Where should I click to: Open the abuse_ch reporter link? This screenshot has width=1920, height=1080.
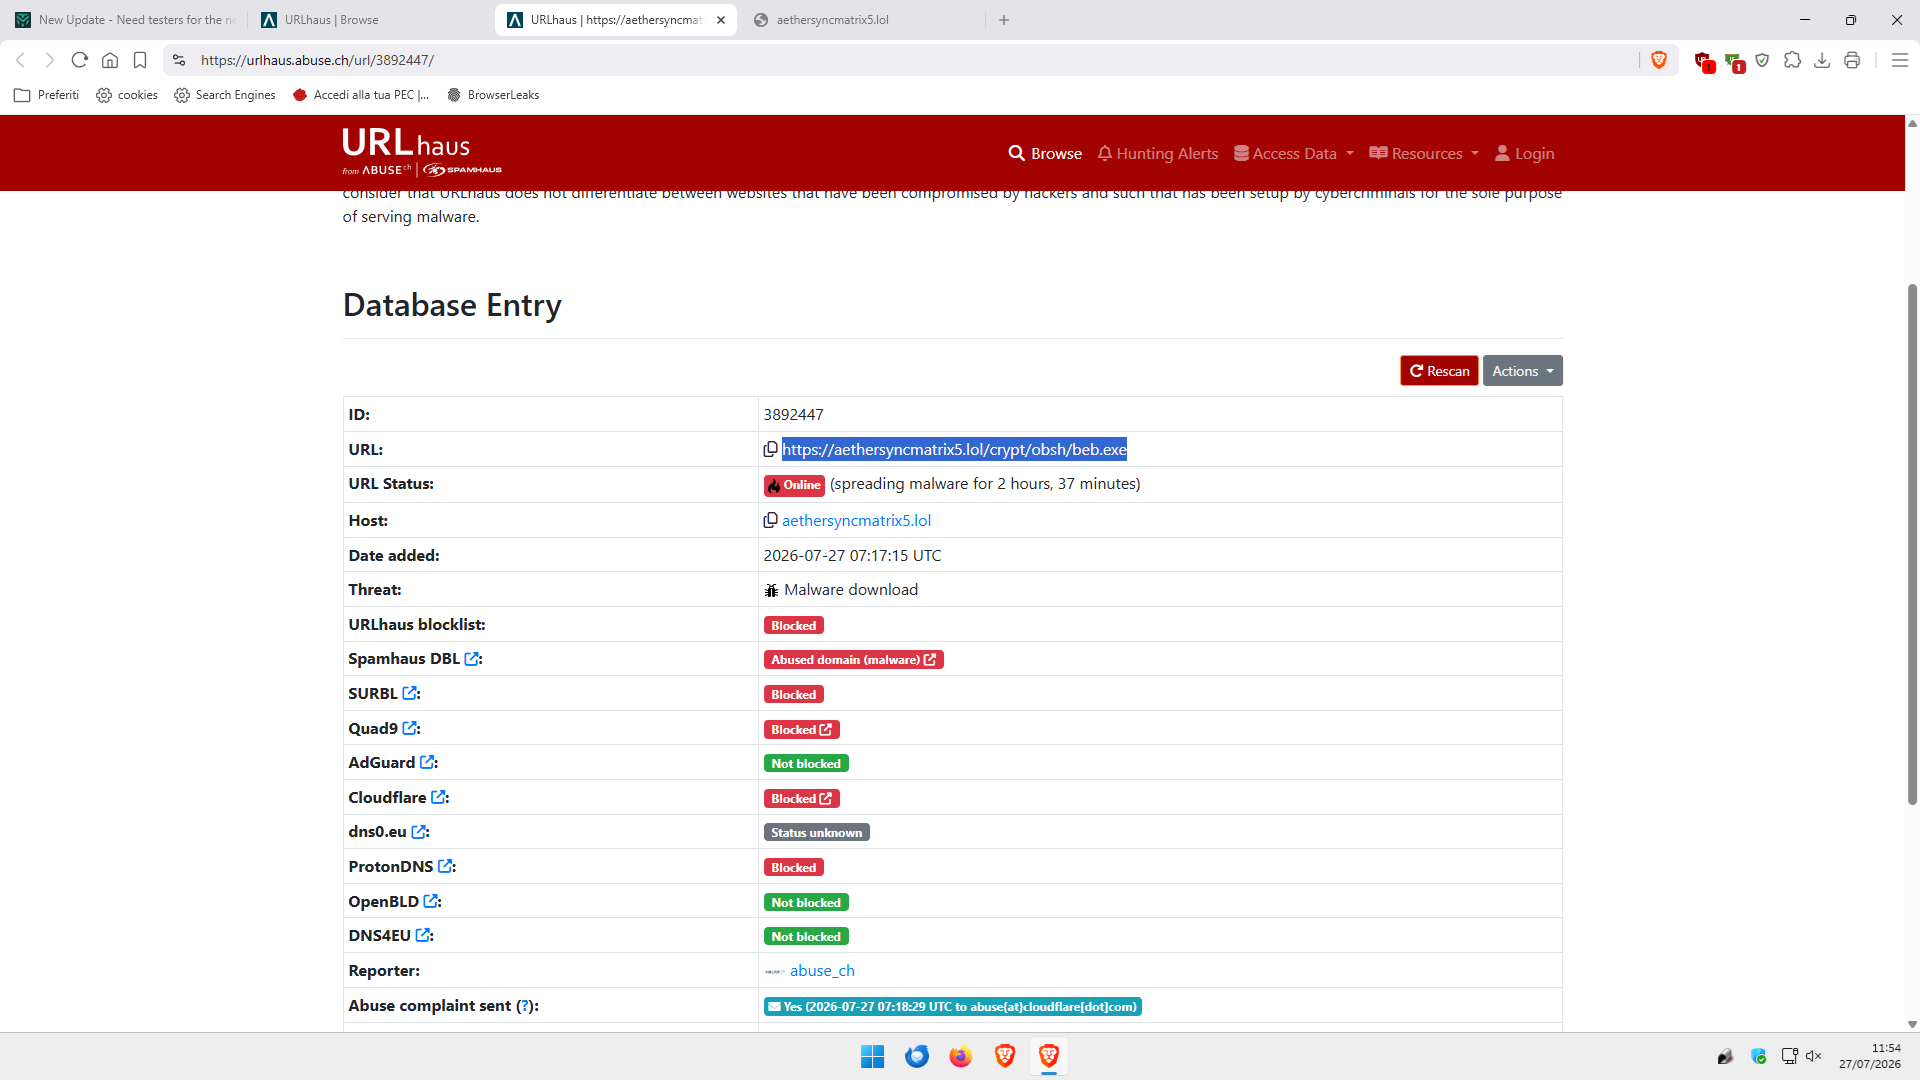[x=822, y=970]
